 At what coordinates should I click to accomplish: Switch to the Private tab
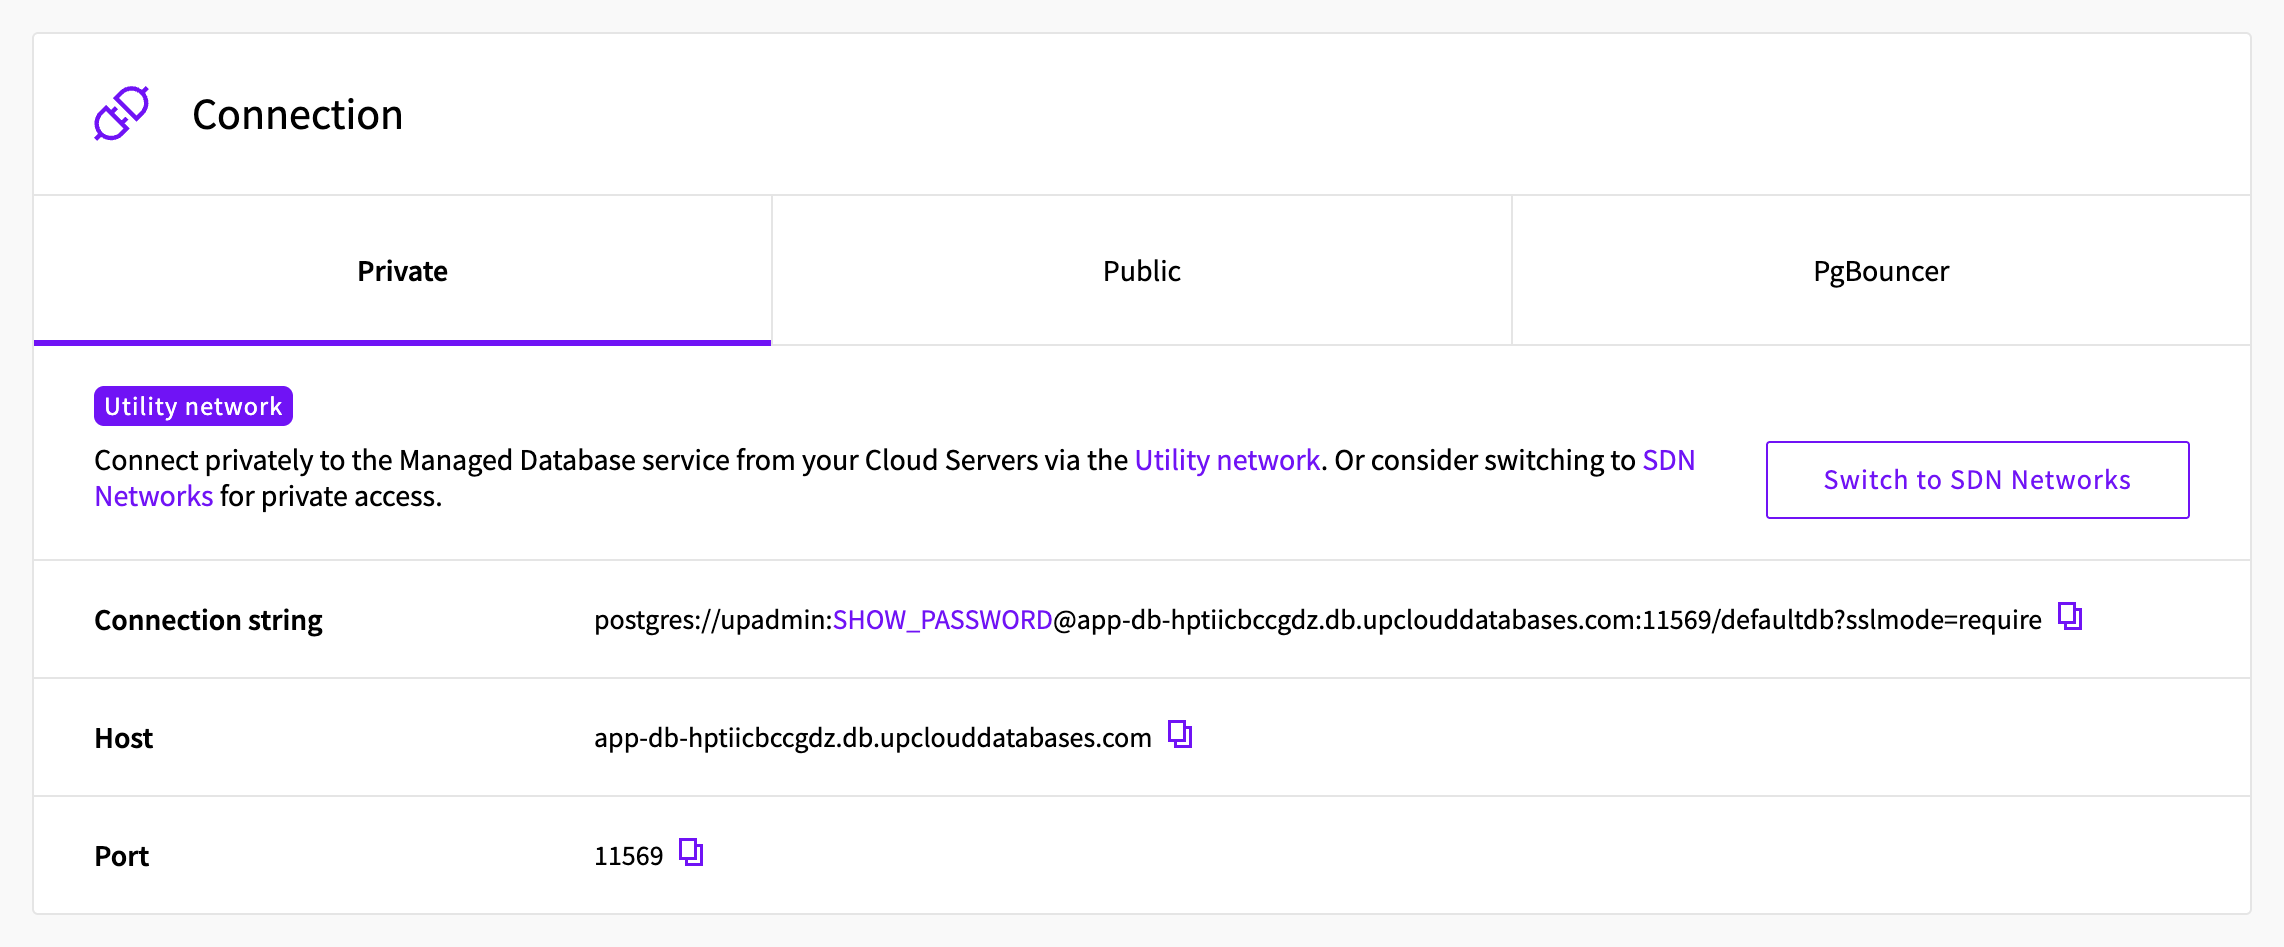pos(402,270)
